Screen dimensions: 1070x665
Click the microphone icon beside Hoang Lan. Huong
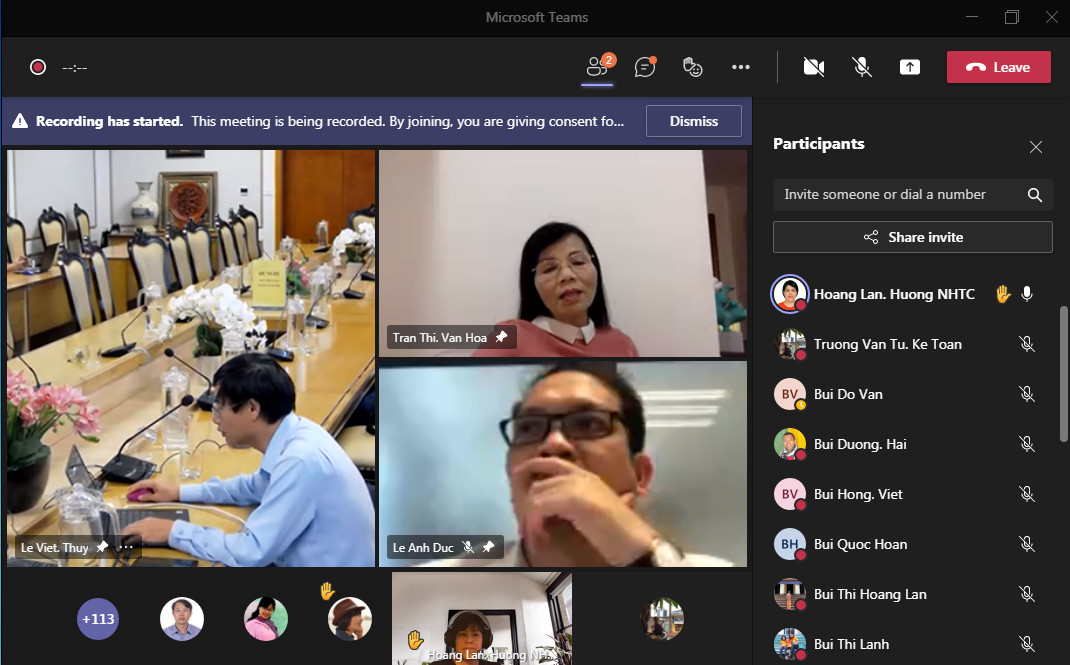tap(1026, 294)
